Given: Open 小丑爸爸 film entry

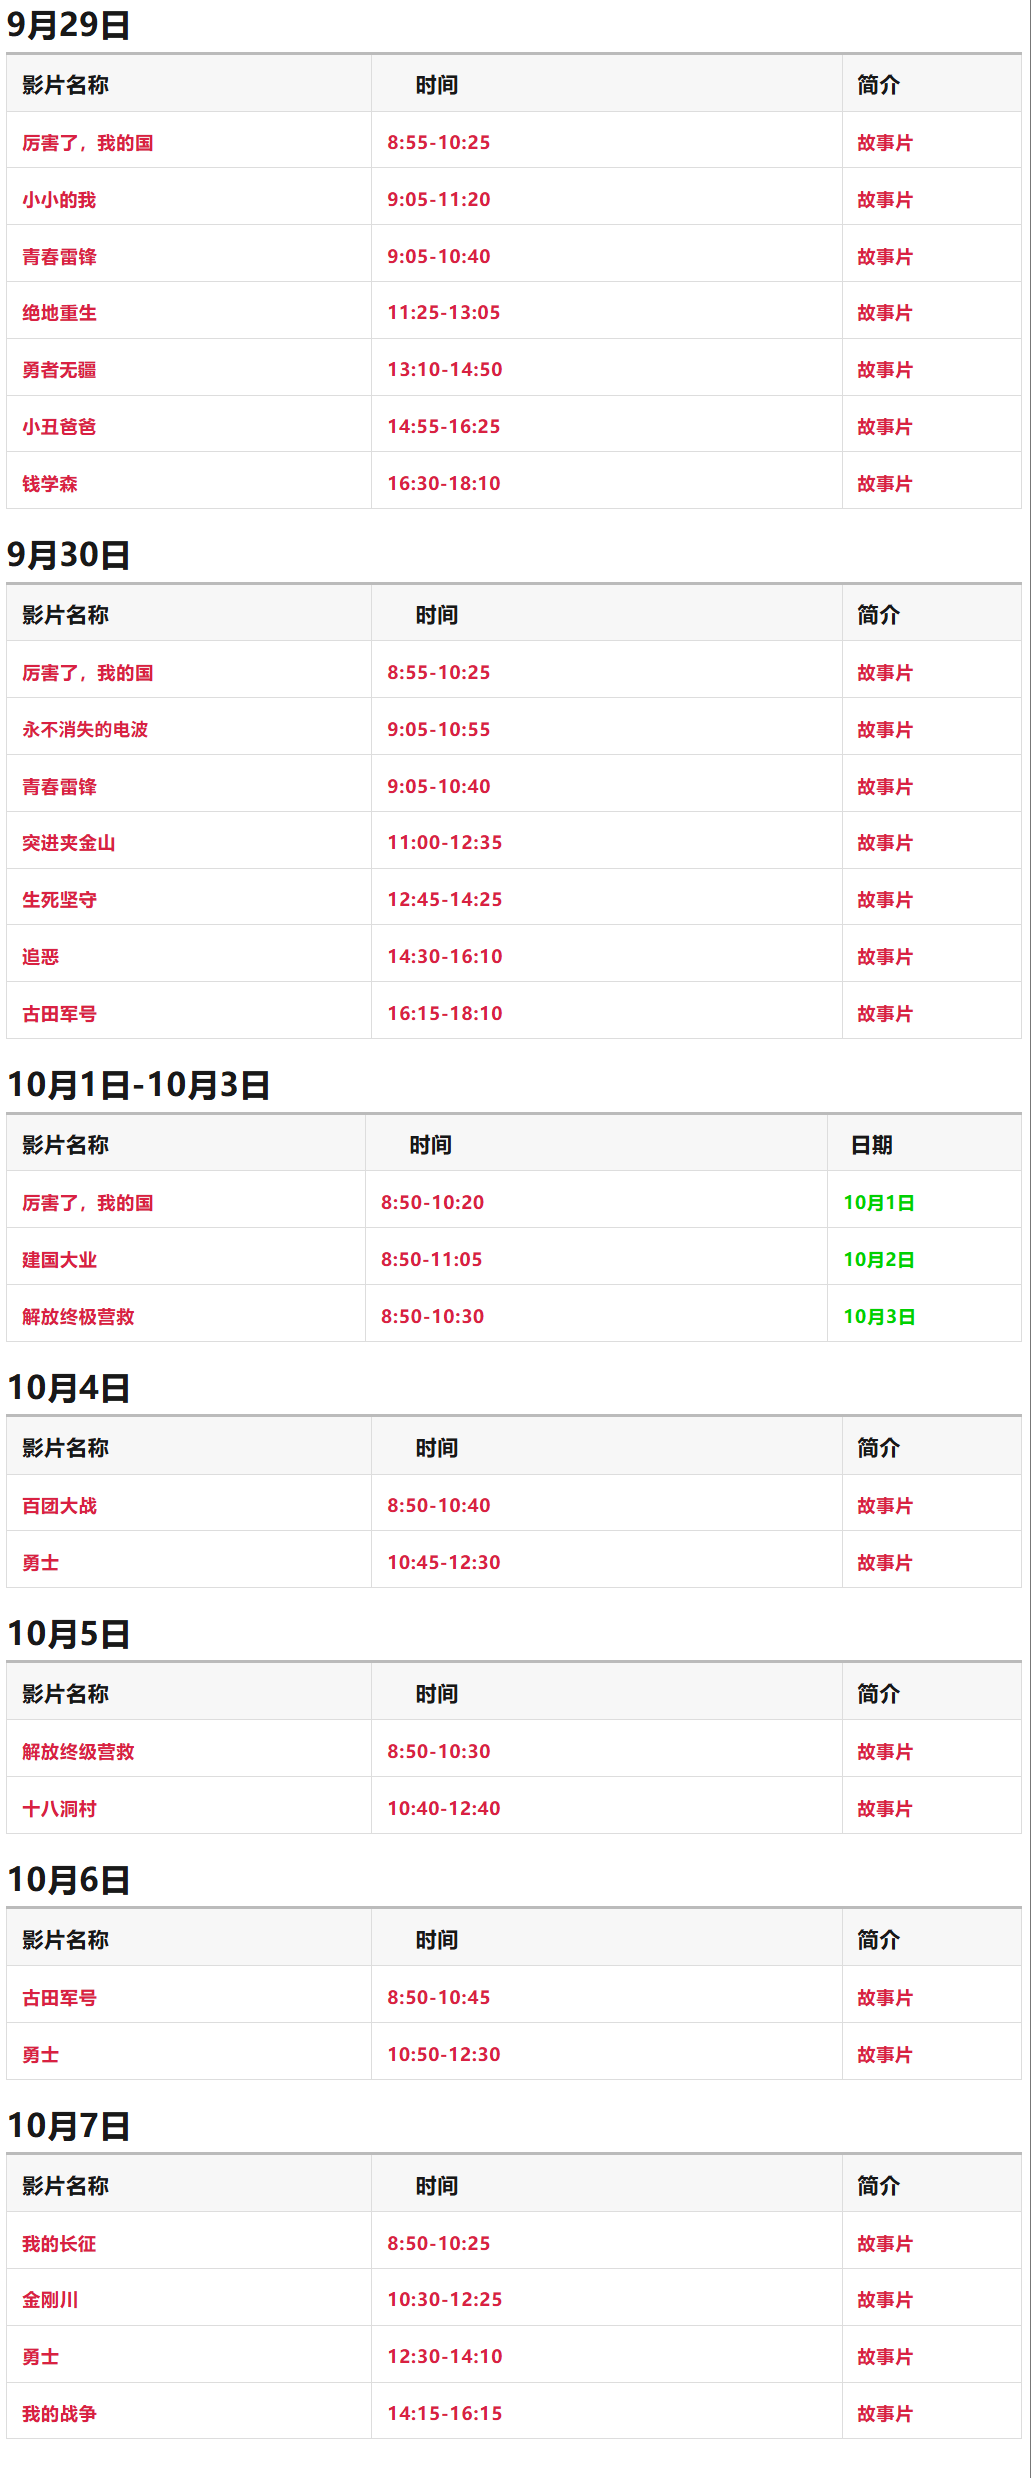Looking at the screenshot, I should click(59, 427).
